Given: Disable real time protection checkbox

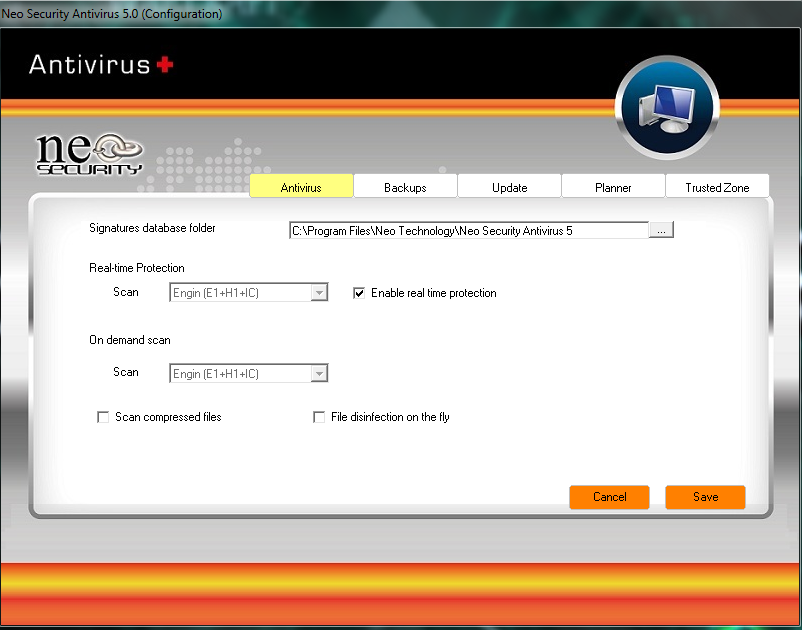Looking at the screenshot, I should [x=359, y=293].
